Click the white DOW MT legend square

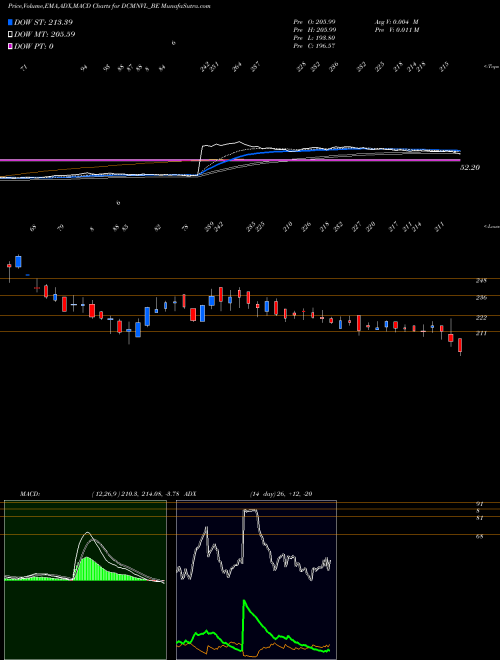[10, 35]
